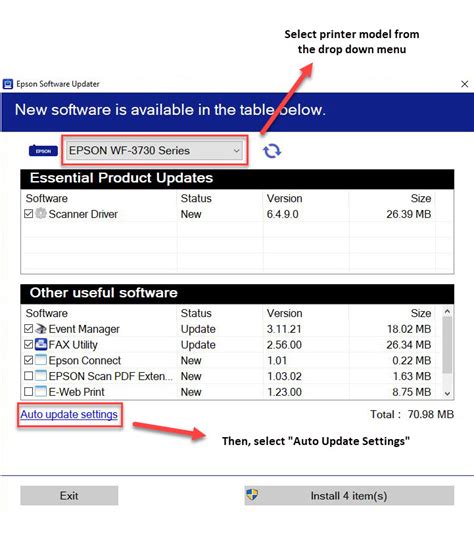The image size is (474, 552).
Task: Click version 2.56.00 cell
Action: pyautogui.click(x=284, y=345)
